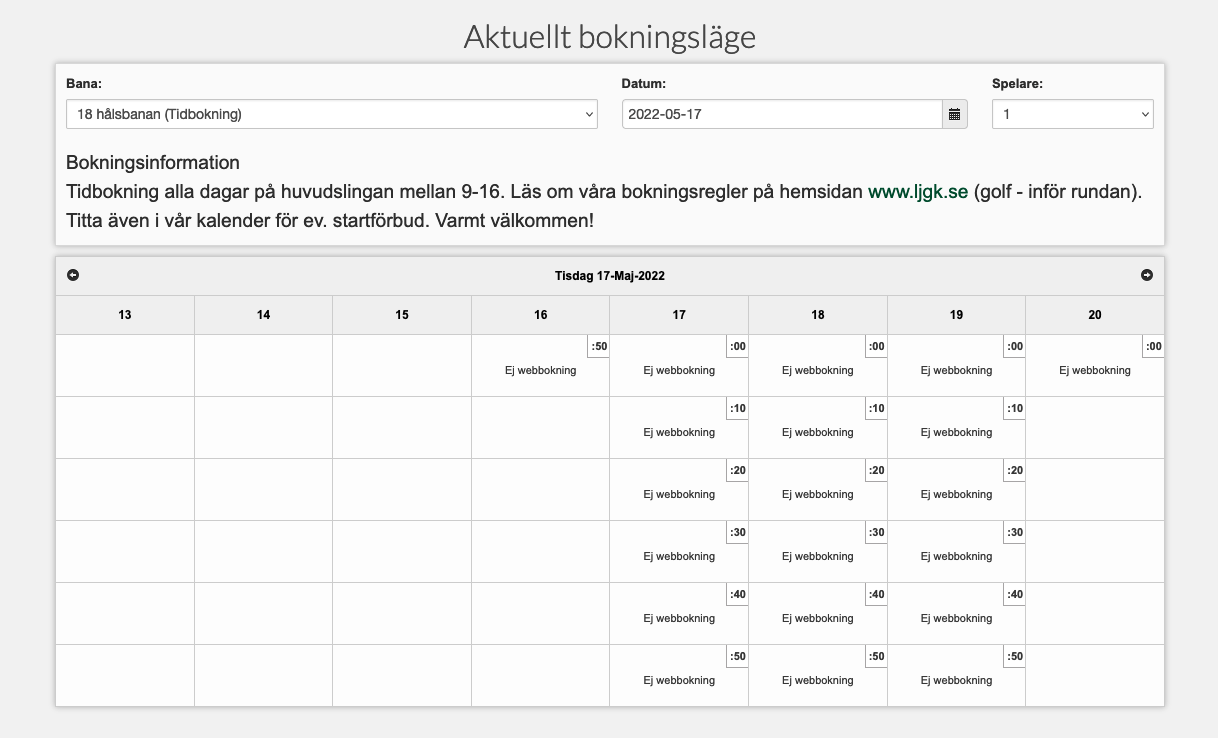
Task: Select the 18:40 time slot
Action: (x=818, y=614)
